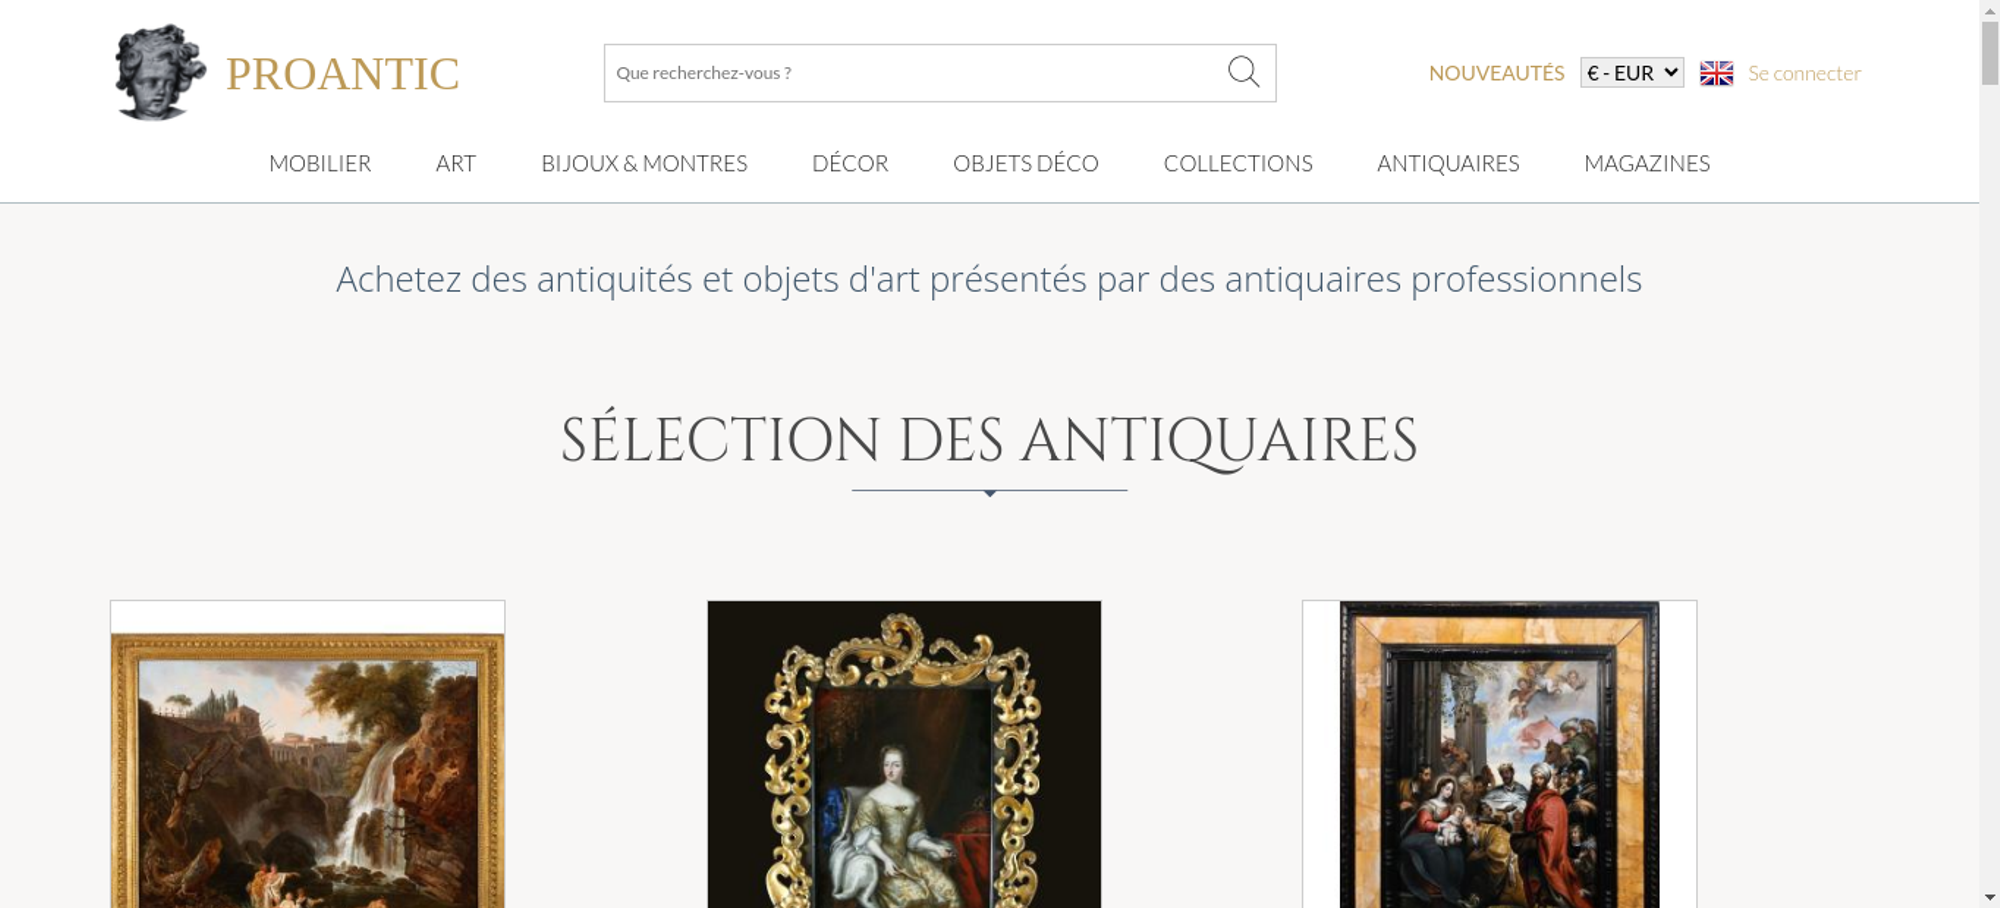Open the BIJOUX & MONTRES menu

tap(644, 163)
